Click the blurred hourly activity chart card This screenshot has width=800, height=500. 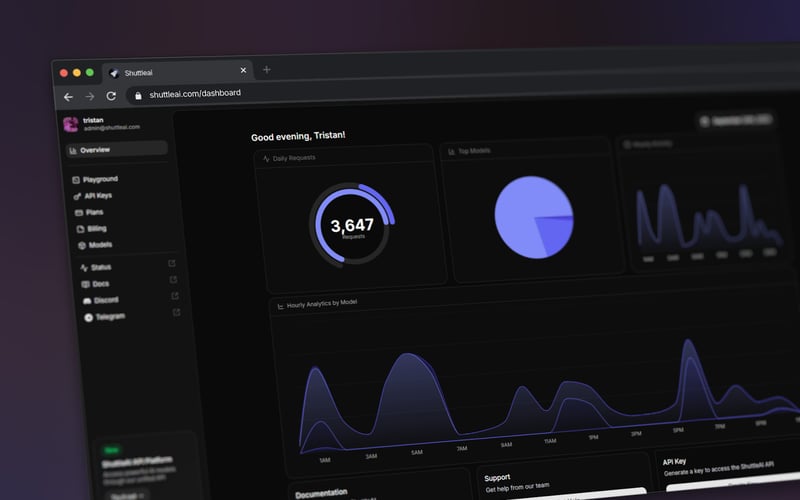(x=704, y=204)
